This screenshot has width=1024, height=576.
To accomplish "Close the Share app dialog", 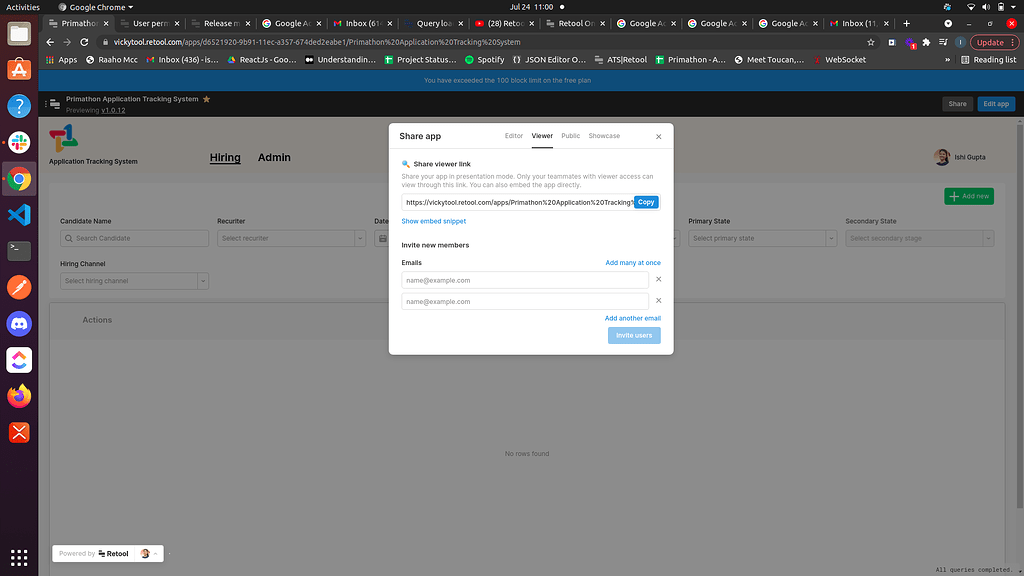I will [x=658, y=136].
